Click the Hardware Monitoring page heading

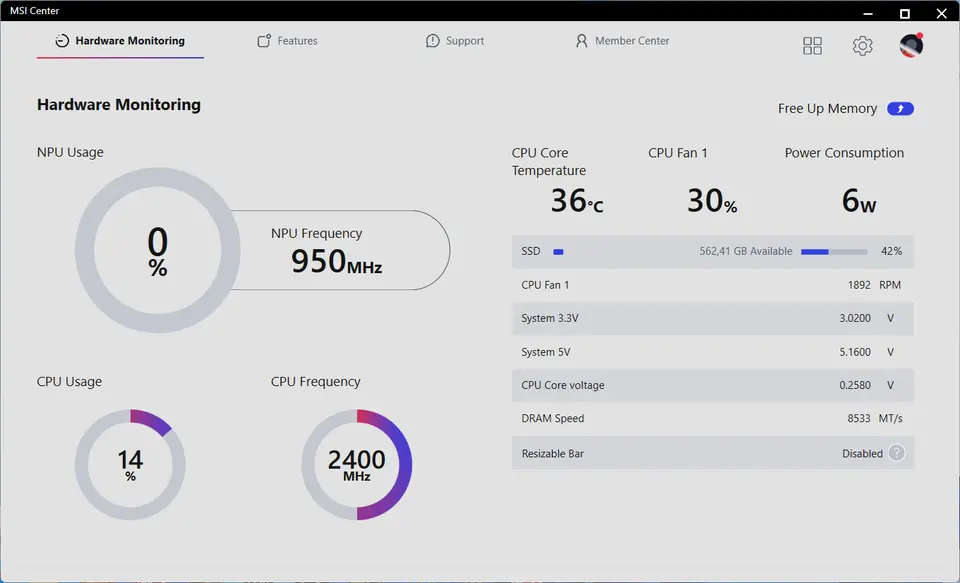119,105
